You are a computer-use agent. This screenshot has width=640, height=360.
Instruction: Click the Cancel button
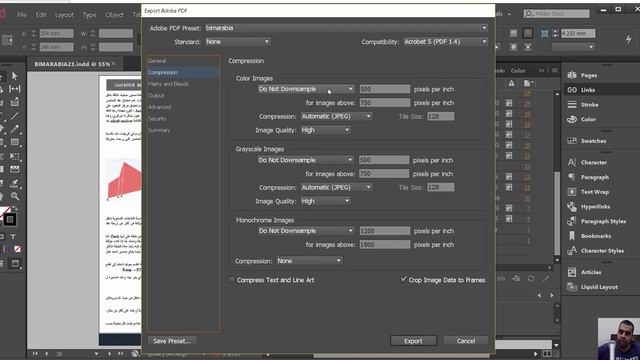[466, 341]
